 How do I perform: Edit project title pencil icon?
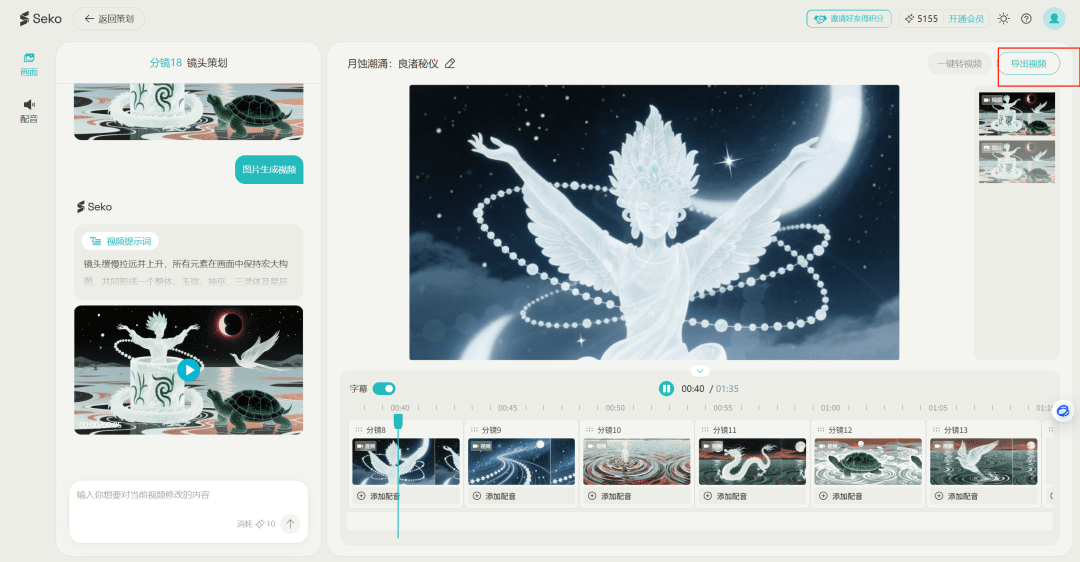coord(450,63)
